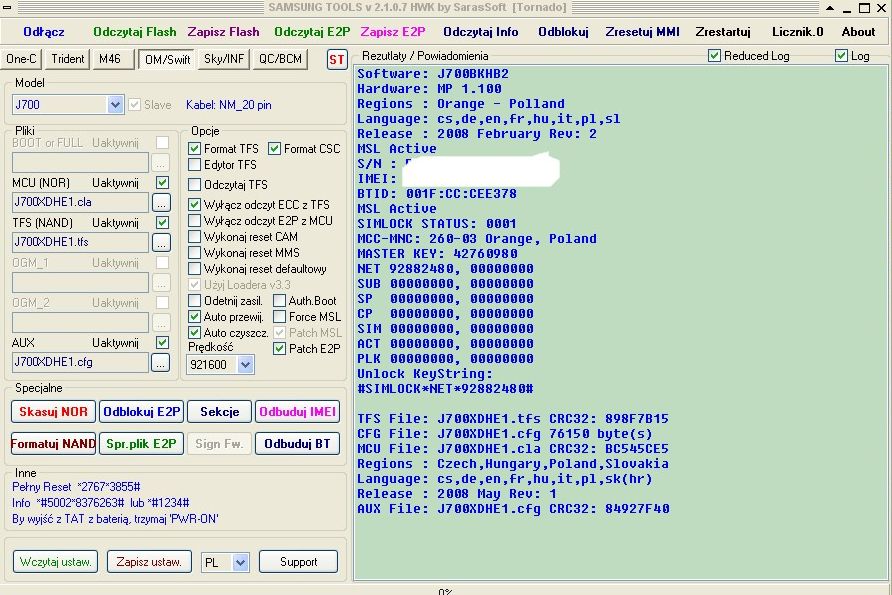
Task: Click the Skasuj NOR button
Action: point(53,412)
